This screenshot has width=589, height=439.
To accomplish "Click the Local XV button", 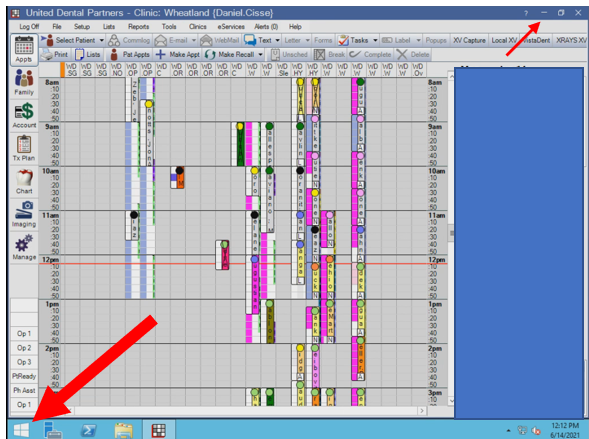I will (x=504, y=40).
